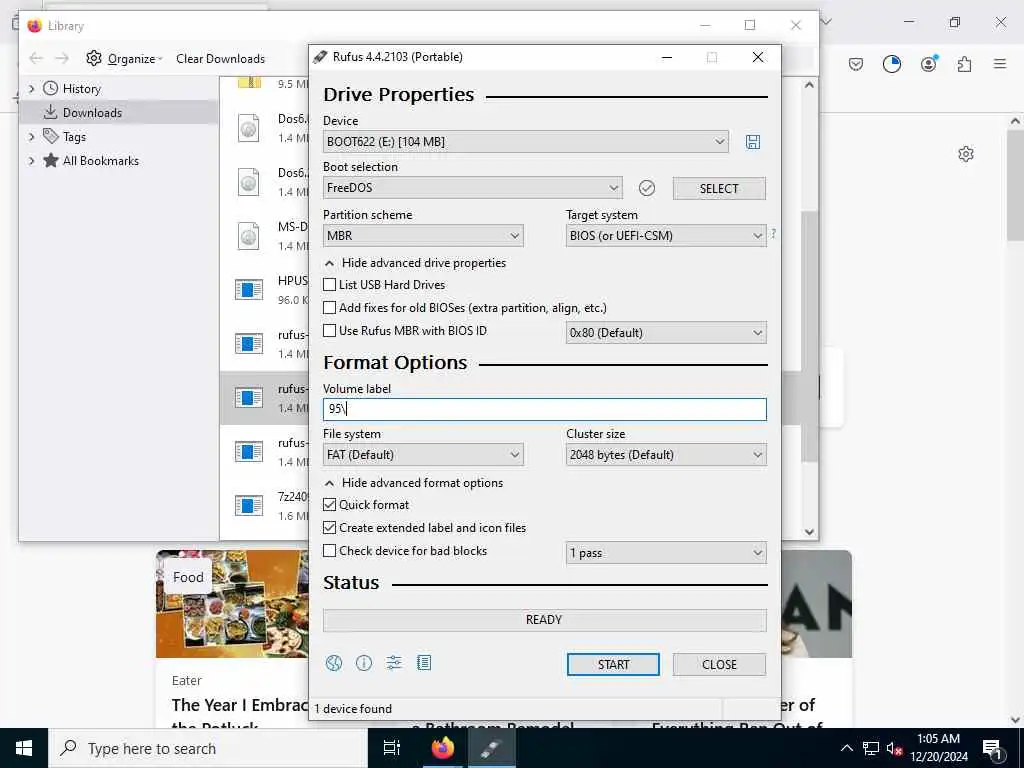Click the checkmark hash icon beside Boot selection
This screenshot has width=1024, height=768.
(647, 188)
